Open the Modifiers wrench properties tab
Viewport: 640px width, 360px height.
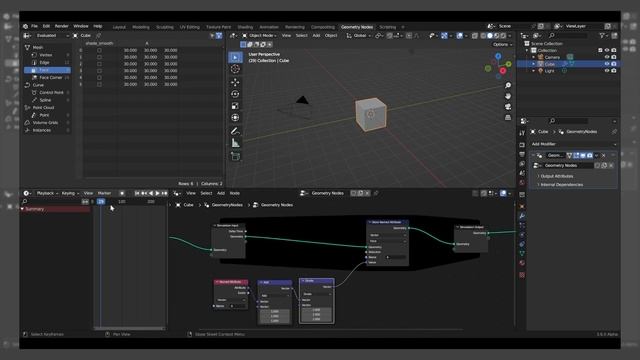coord(522,216)
